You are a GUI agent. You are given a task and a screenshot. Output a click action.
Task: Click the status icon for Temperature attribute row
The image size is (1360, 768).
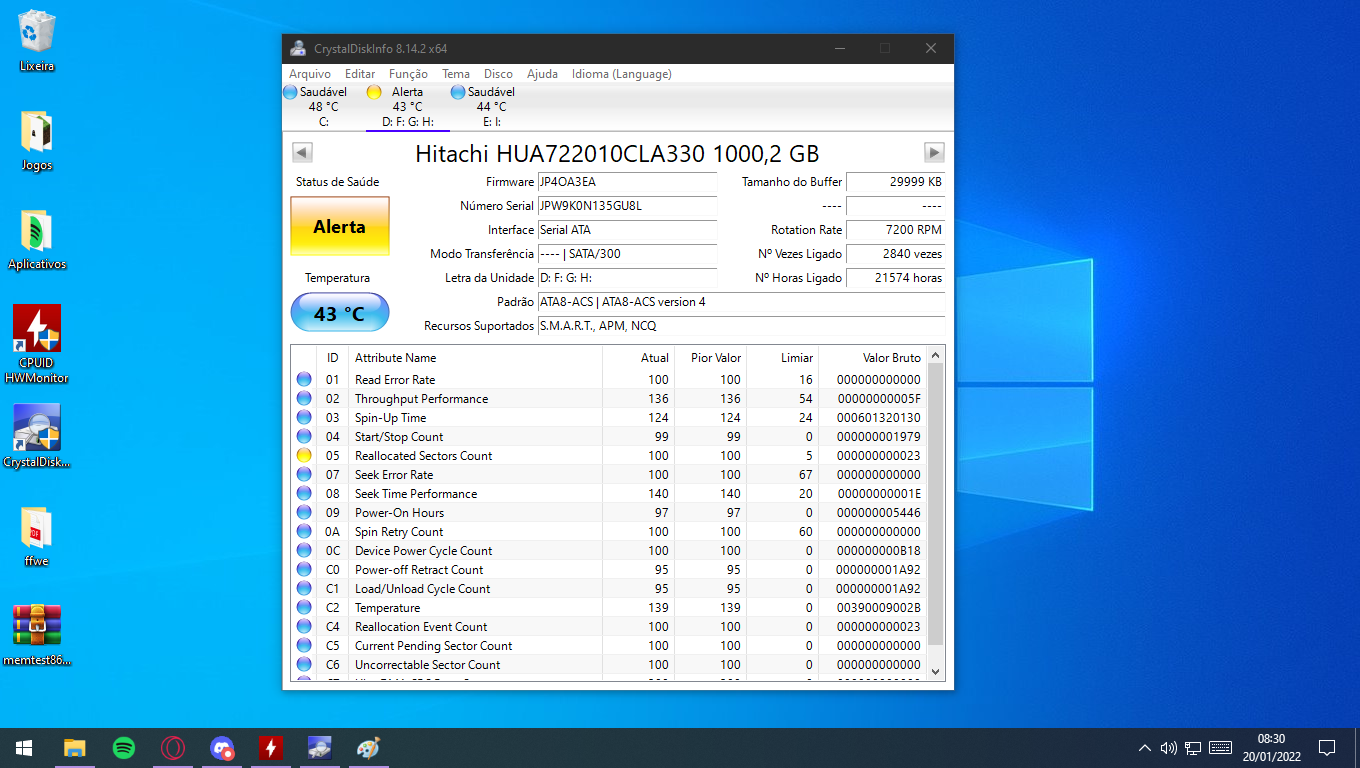[x=304, y=608]
